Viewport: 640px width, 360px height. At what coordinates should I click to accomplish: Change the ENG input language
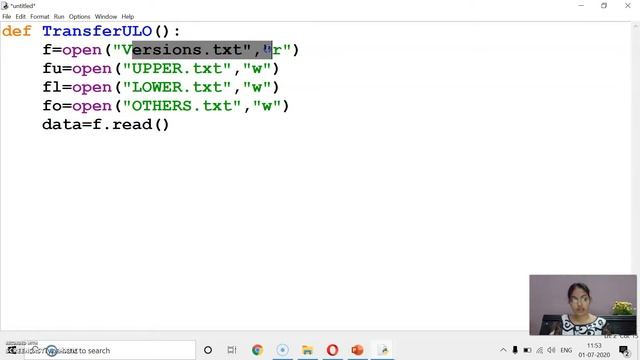(566, 350)
